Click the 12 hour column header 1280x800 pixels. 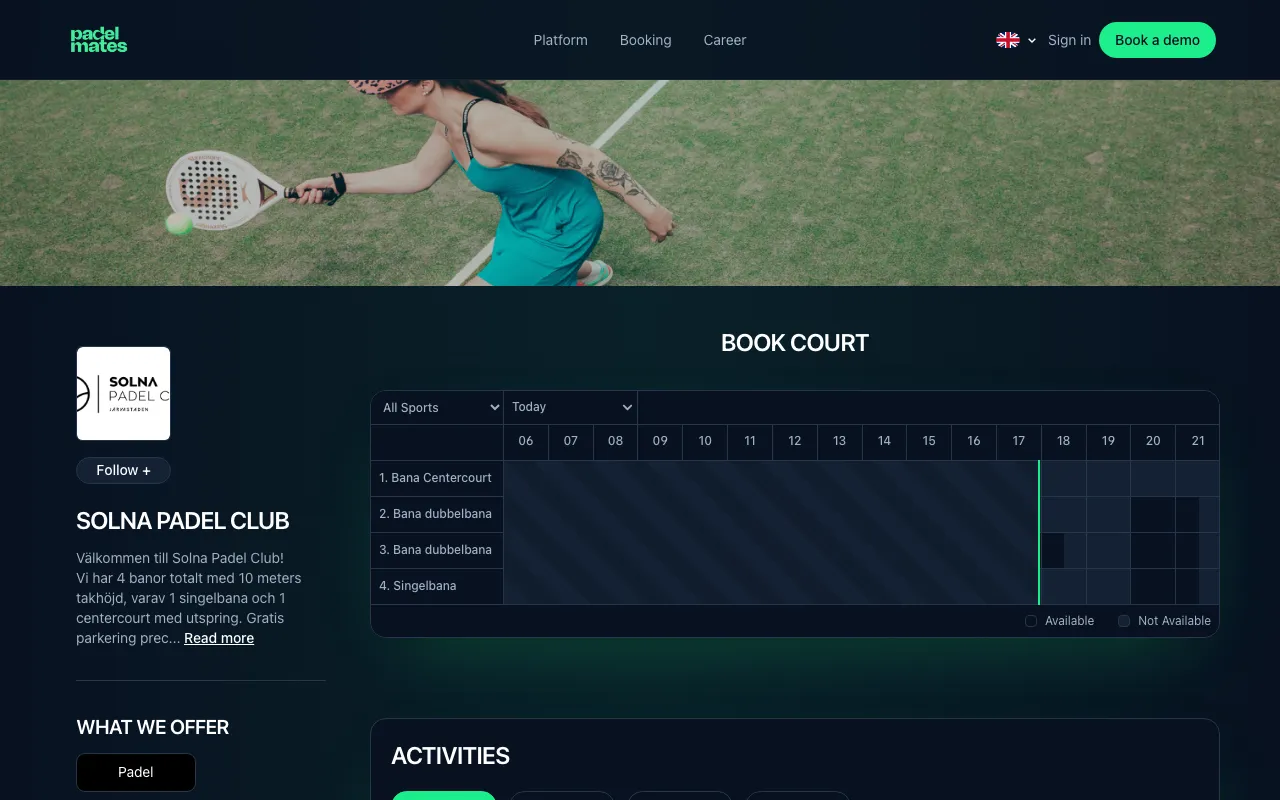795,441
